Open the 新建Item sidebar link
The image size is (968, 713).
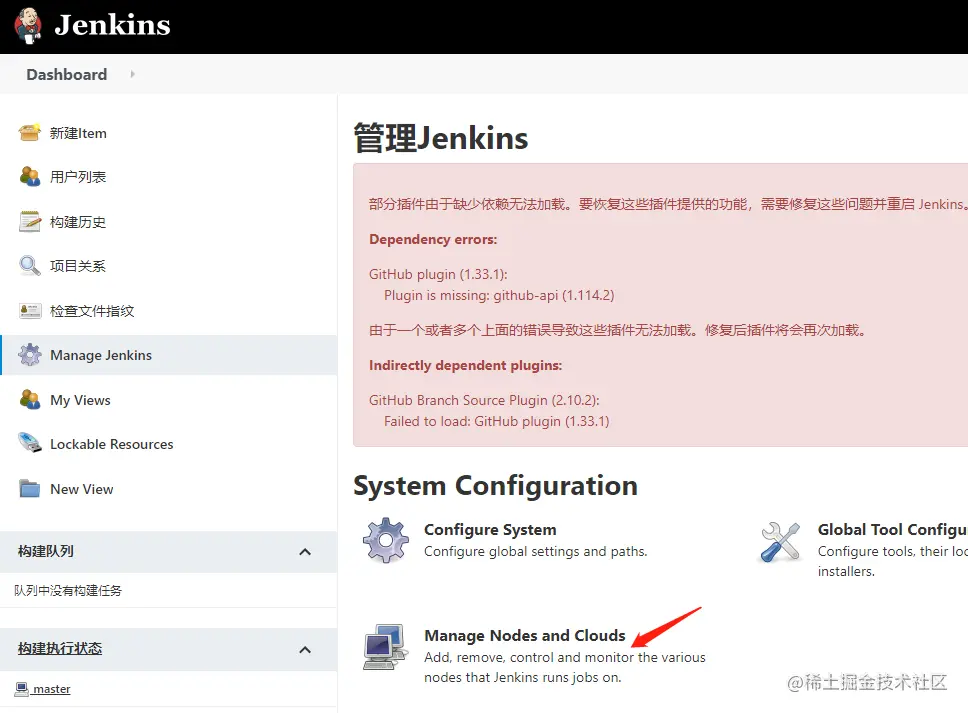(x=78, y=133)
